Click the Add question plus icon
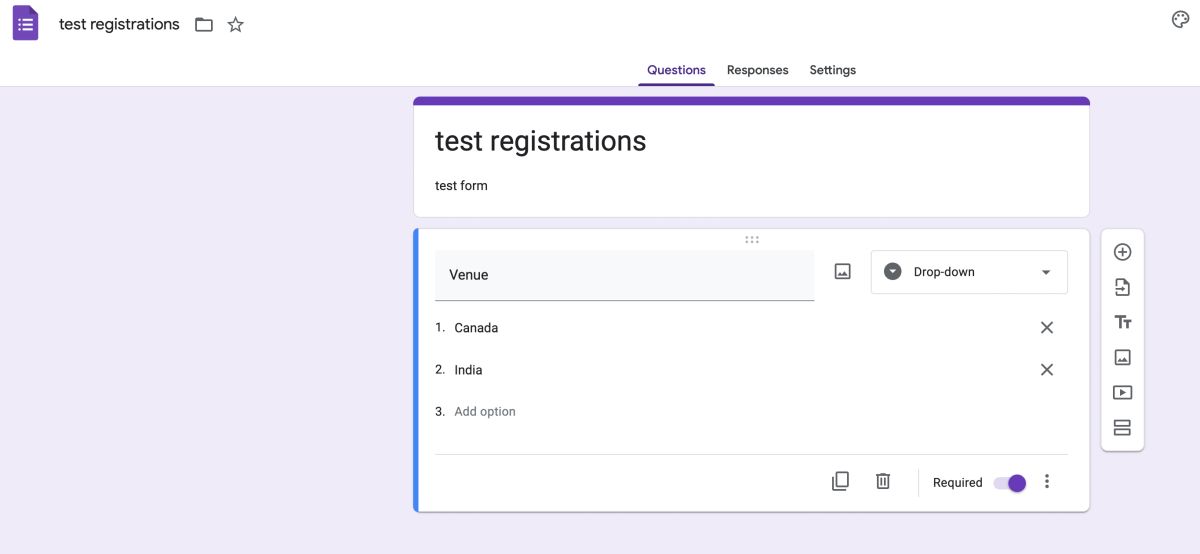 (x=1122, y=252)
